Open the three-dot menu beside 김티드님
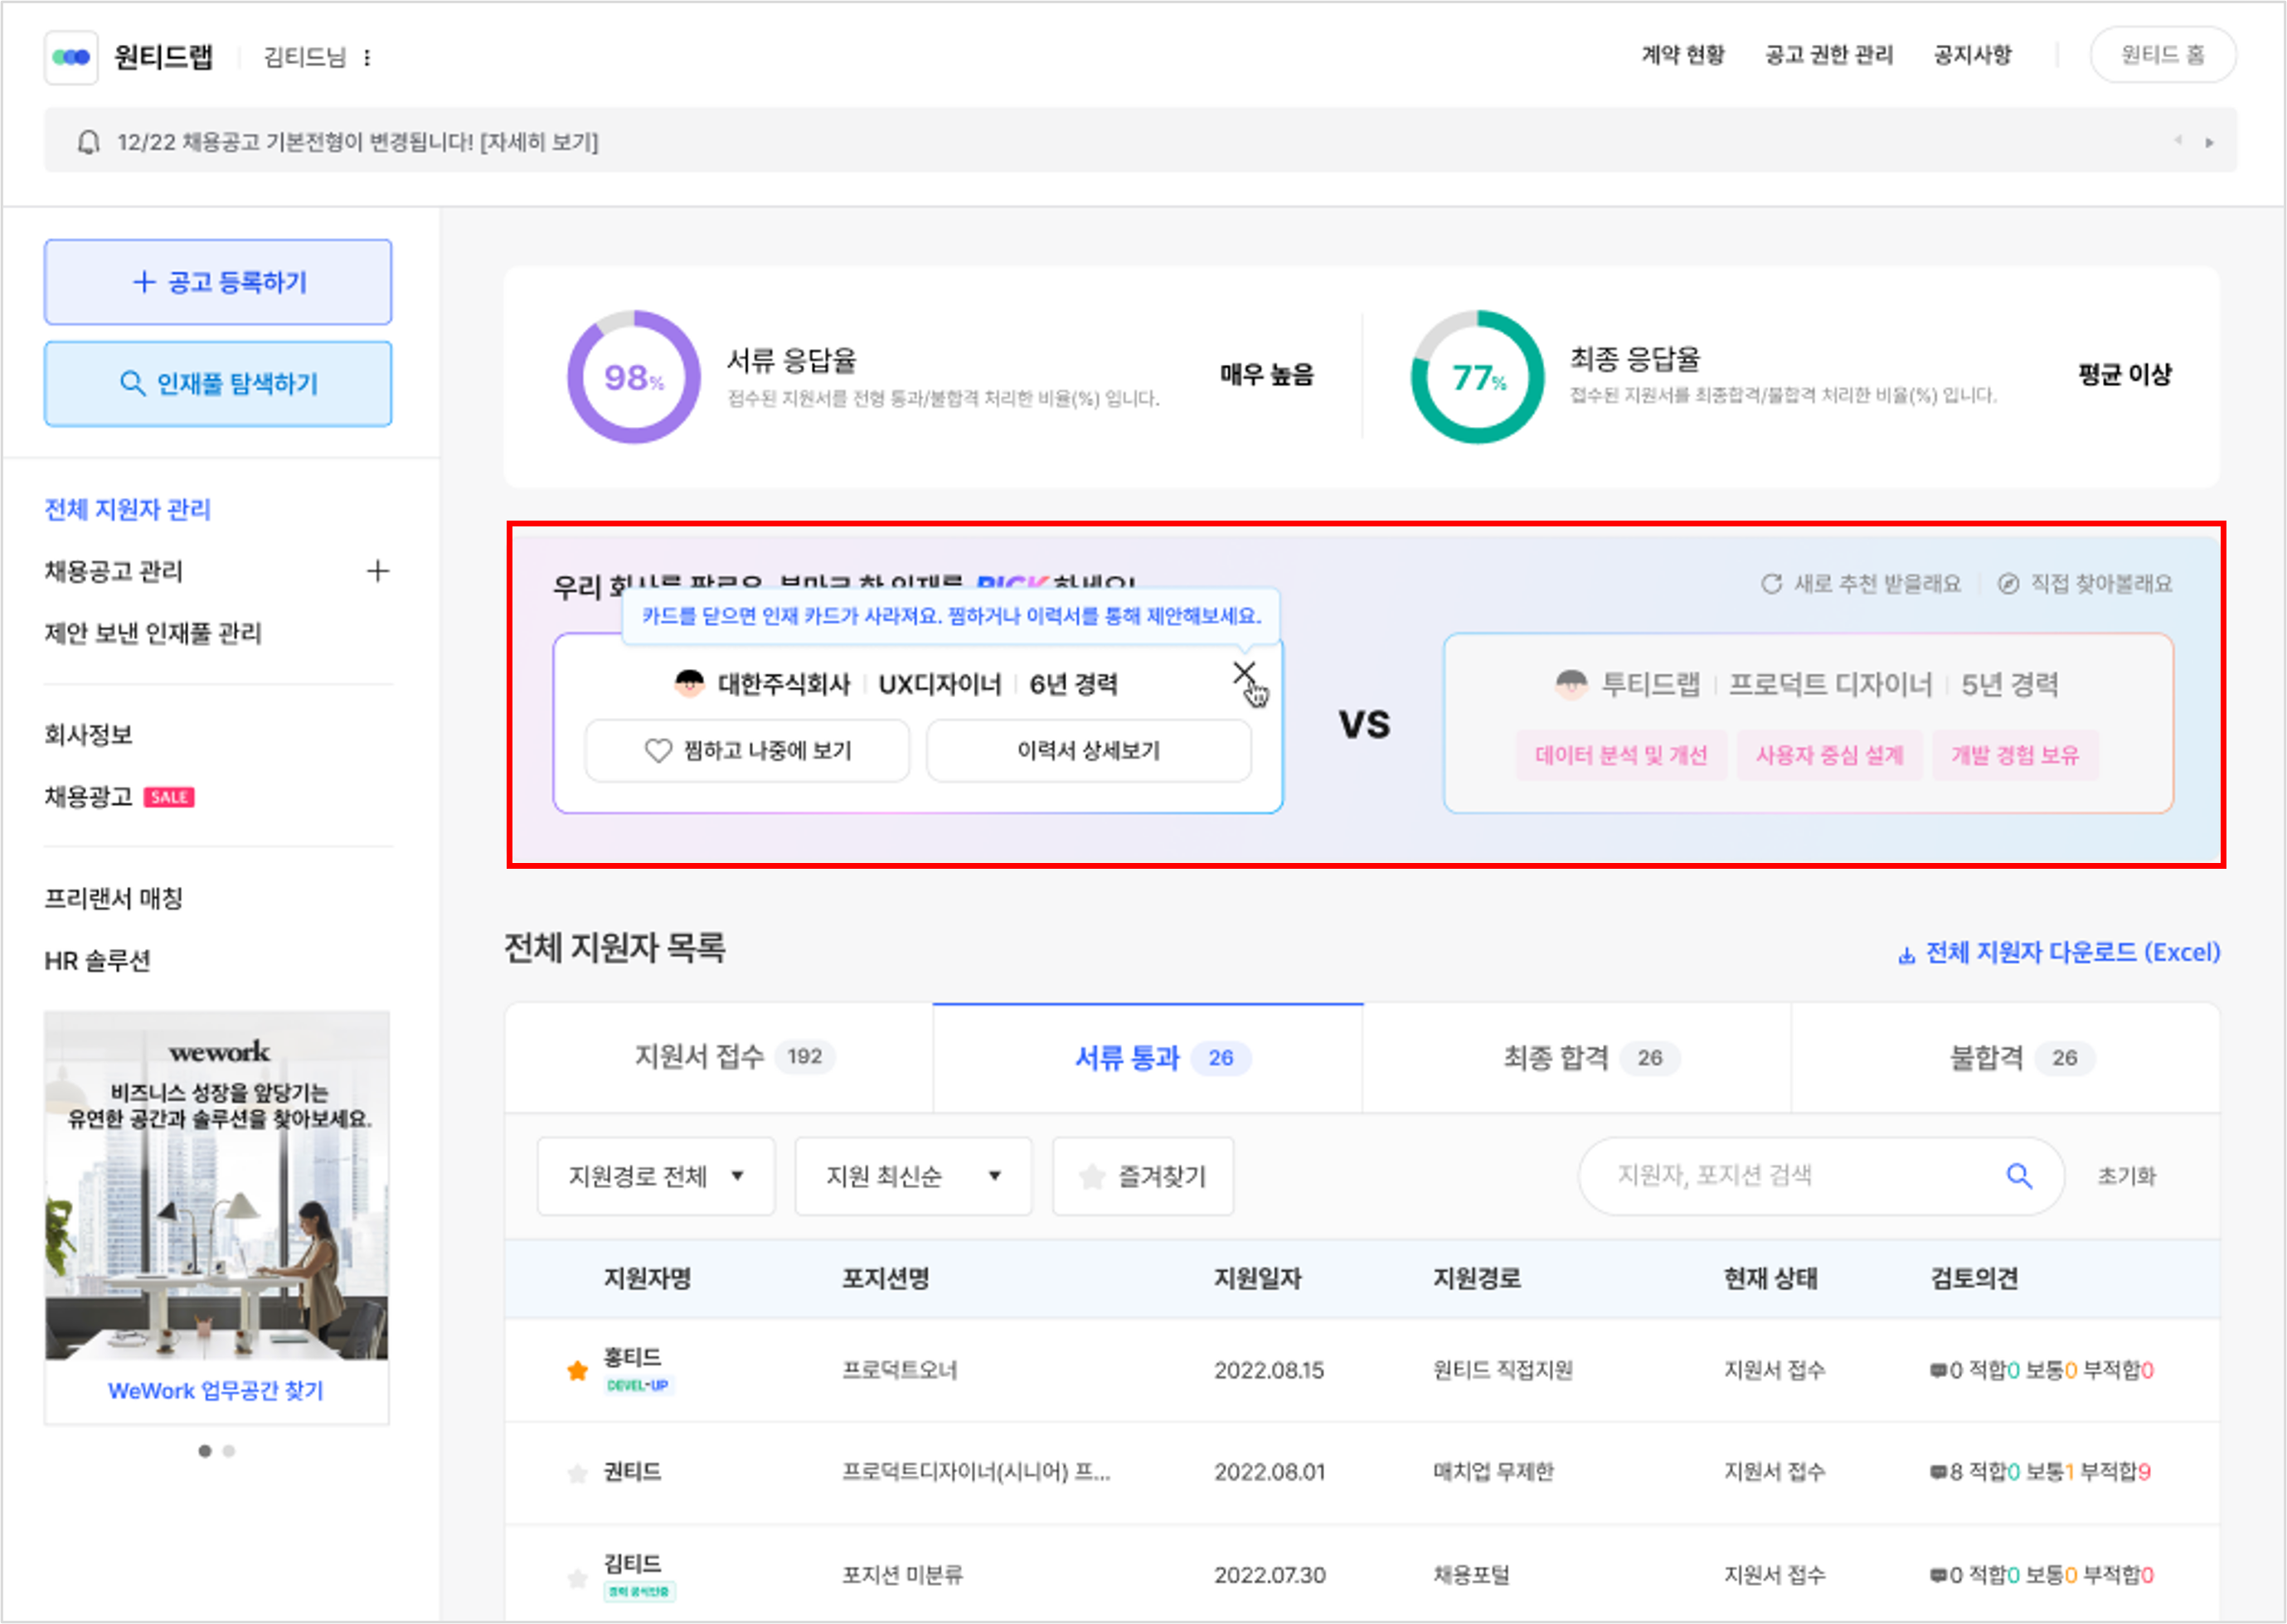 click(x=368, y=58)
